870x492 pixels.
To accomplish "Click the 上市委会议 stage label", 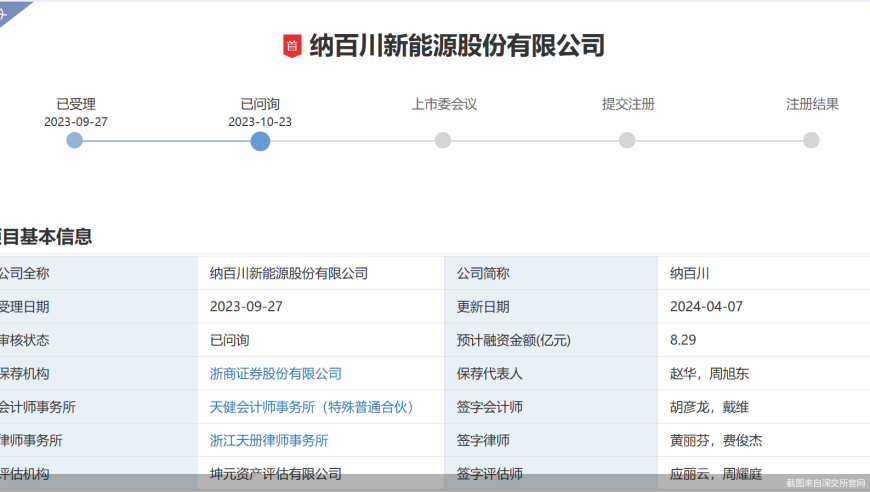I will point(444,104).
